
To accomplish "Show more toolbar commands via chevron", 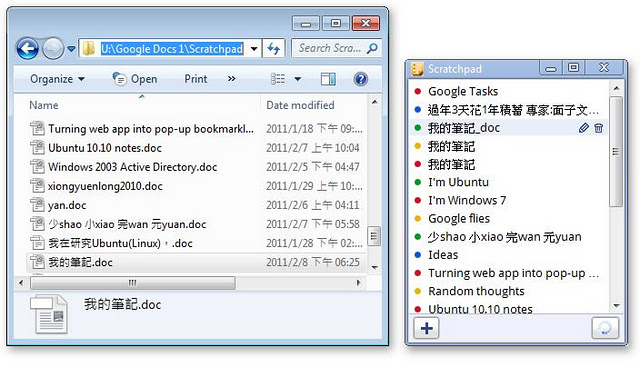I will point(231,79).
